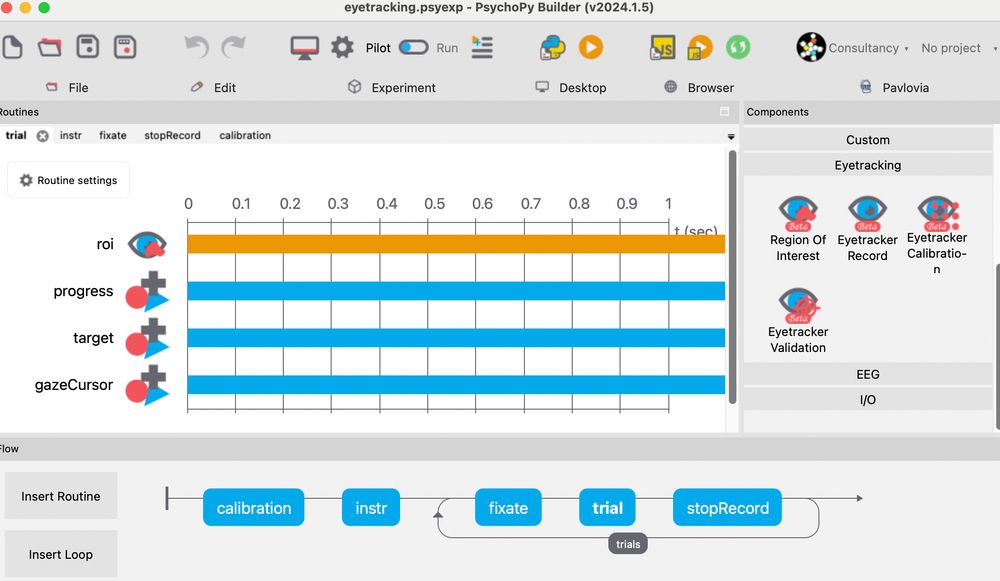Open the Desktop menu section
Screen dimensions: 1000x581
pos(571,87)
